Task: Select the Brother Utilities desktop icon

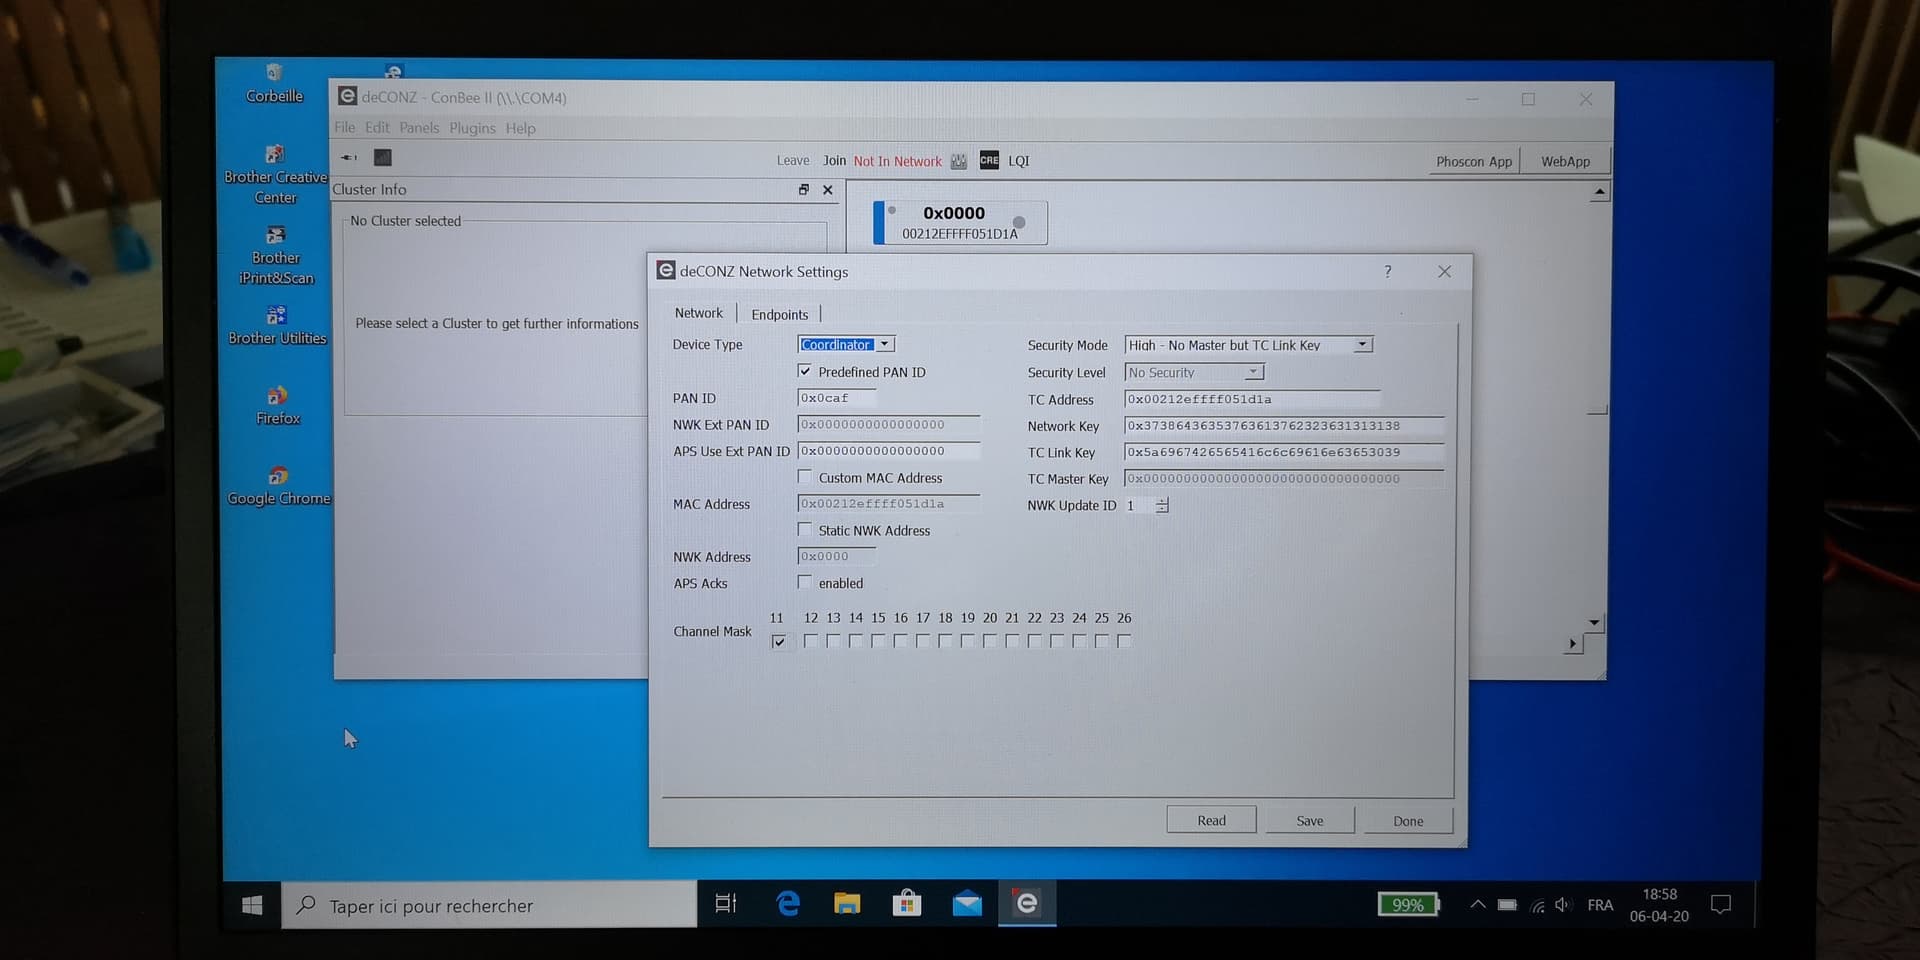Action: pos(277,326)
